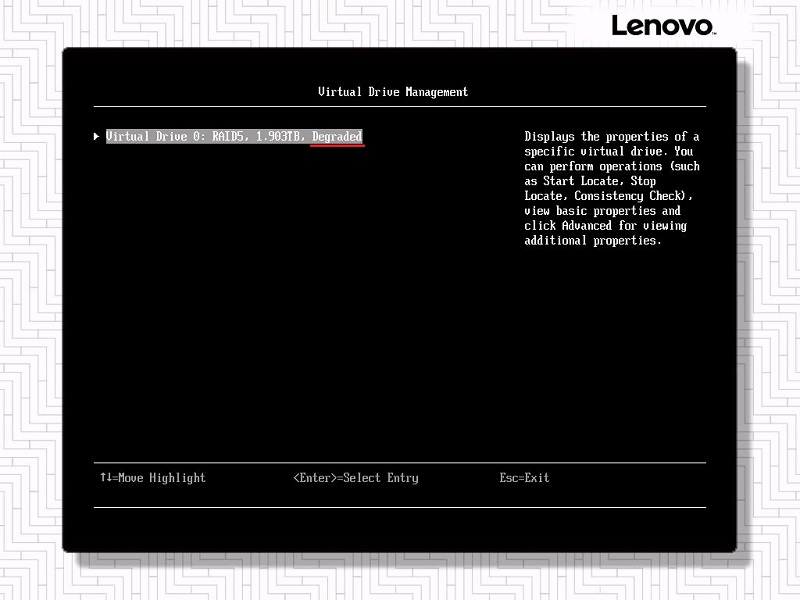This screenshot has height=600, width=800.
Task: Click "additional properties" at help text end
Action: click(x=591, y=241)
